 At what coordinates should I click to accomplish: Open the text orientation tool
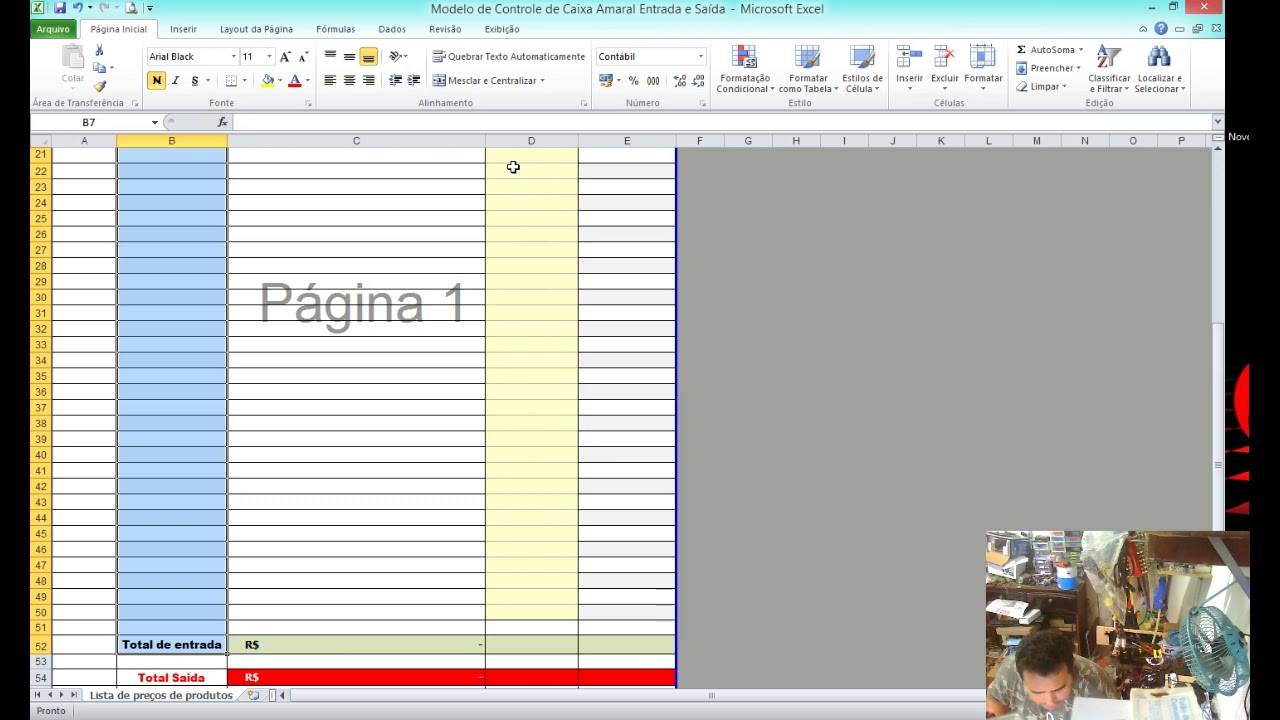tap(397, 56)
